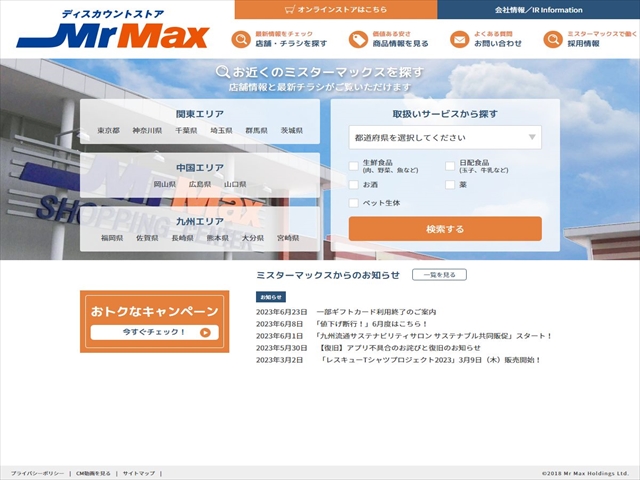Click the campaign play arrow icon
This screenshot has height=480, width=640.
tap(205, 333)
